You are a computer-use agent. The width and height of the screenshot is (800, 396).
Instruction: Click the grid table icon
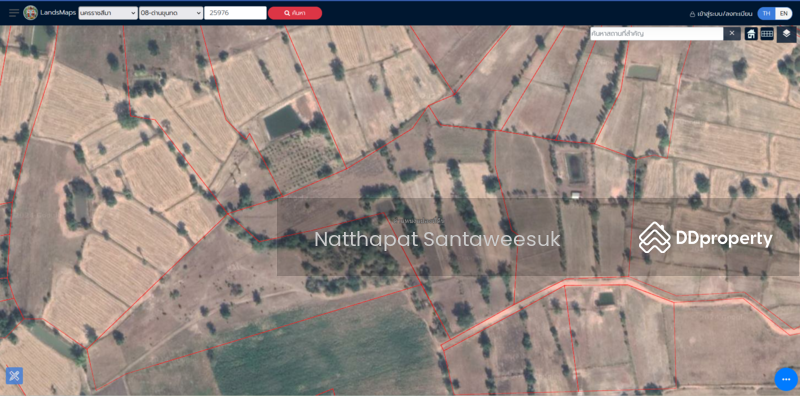click(x=767, y=34)
